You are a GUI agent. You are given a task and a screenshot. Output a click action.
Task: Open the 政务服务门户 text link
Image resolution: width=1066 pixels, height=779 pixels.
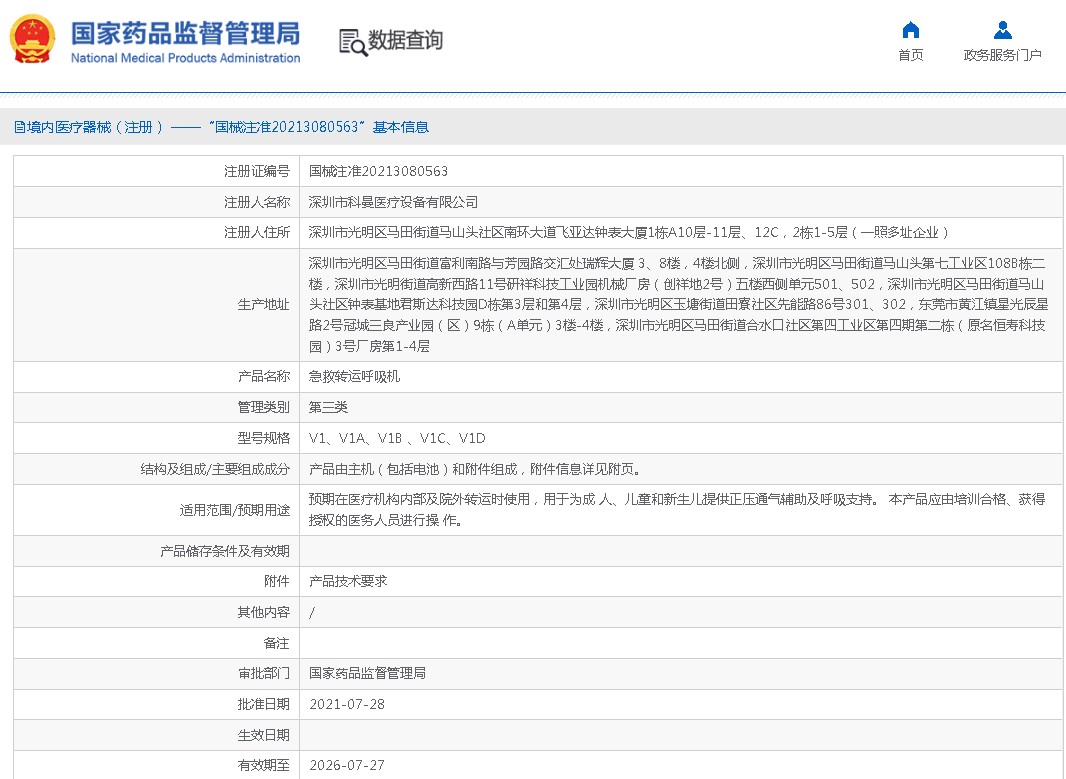[1002, 56]
